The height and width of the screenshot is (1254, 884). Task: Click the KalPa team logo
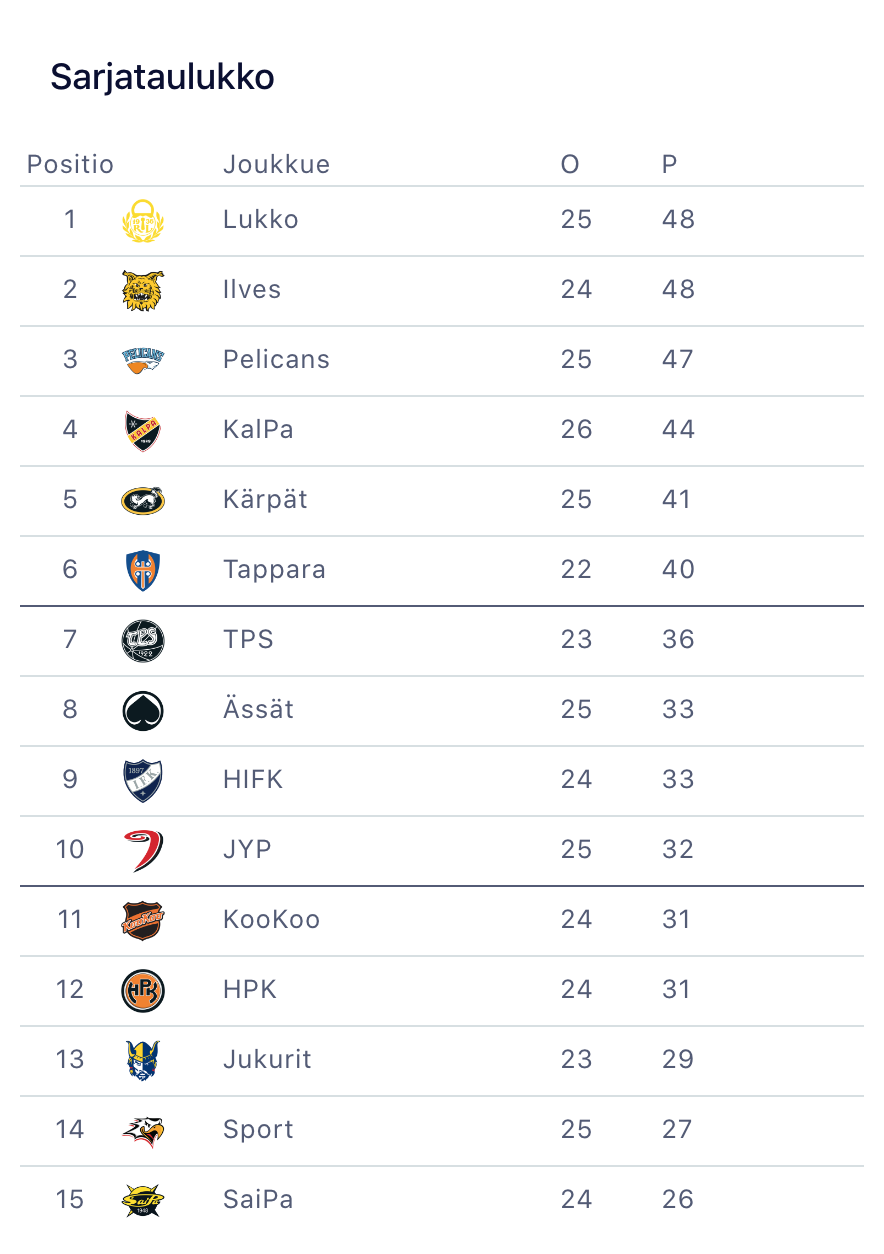tap(142, 430)
